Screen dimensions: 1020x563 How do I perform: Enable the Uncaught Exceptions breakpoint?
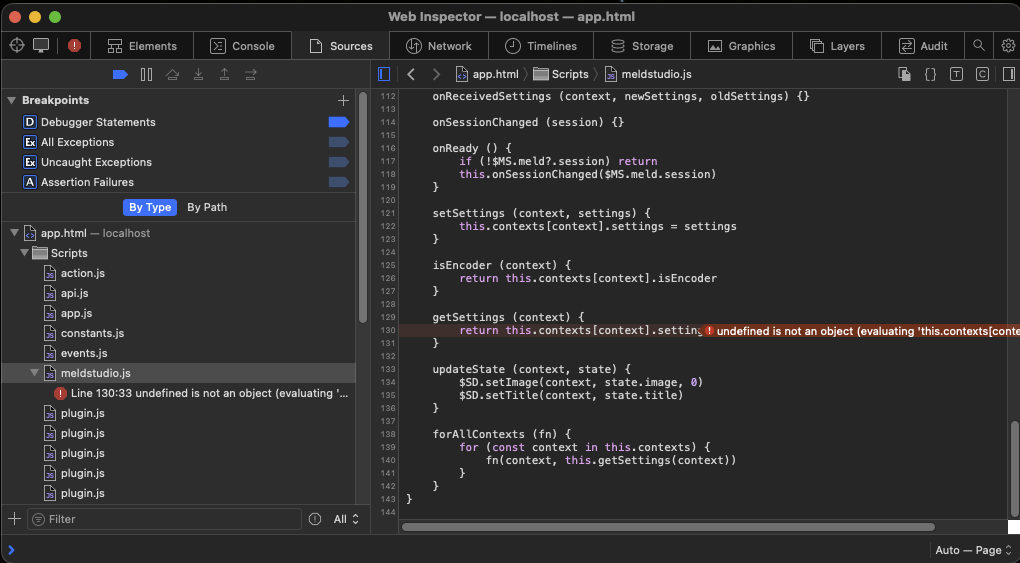click(x=338, y=162)
